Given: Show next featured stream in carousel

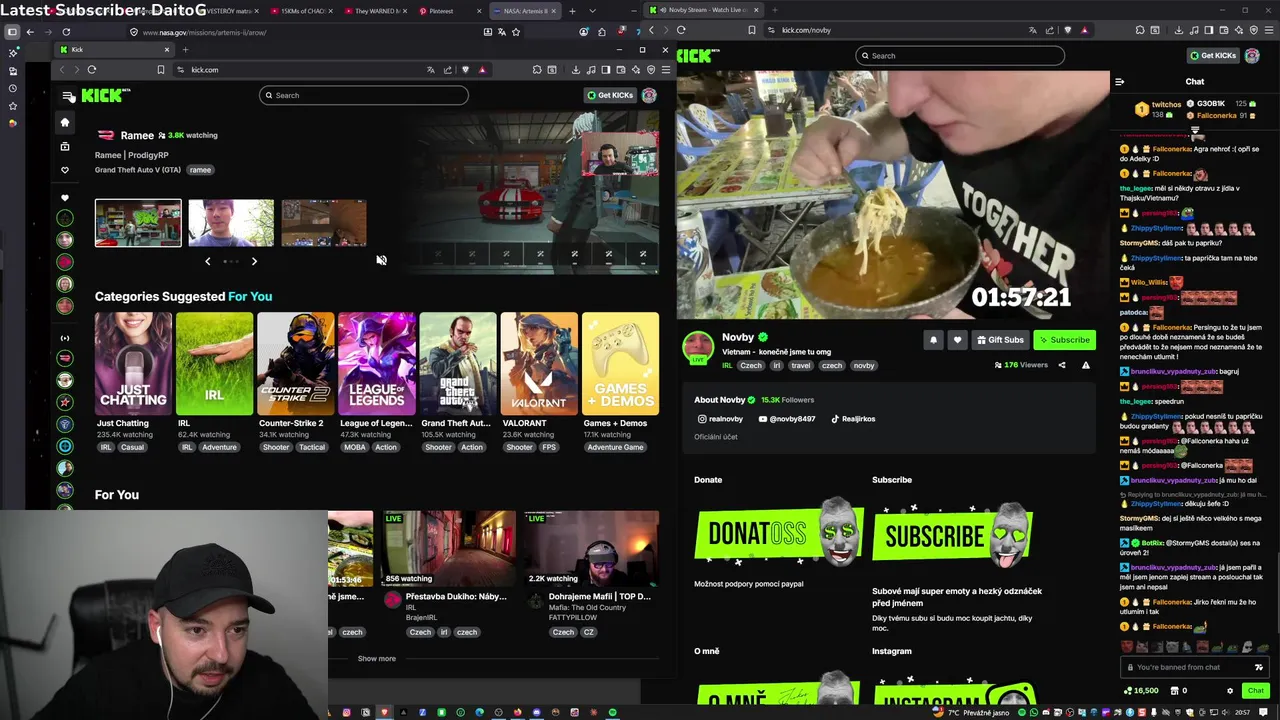Looking at the screenshot, I should click(x=254, y=261).
